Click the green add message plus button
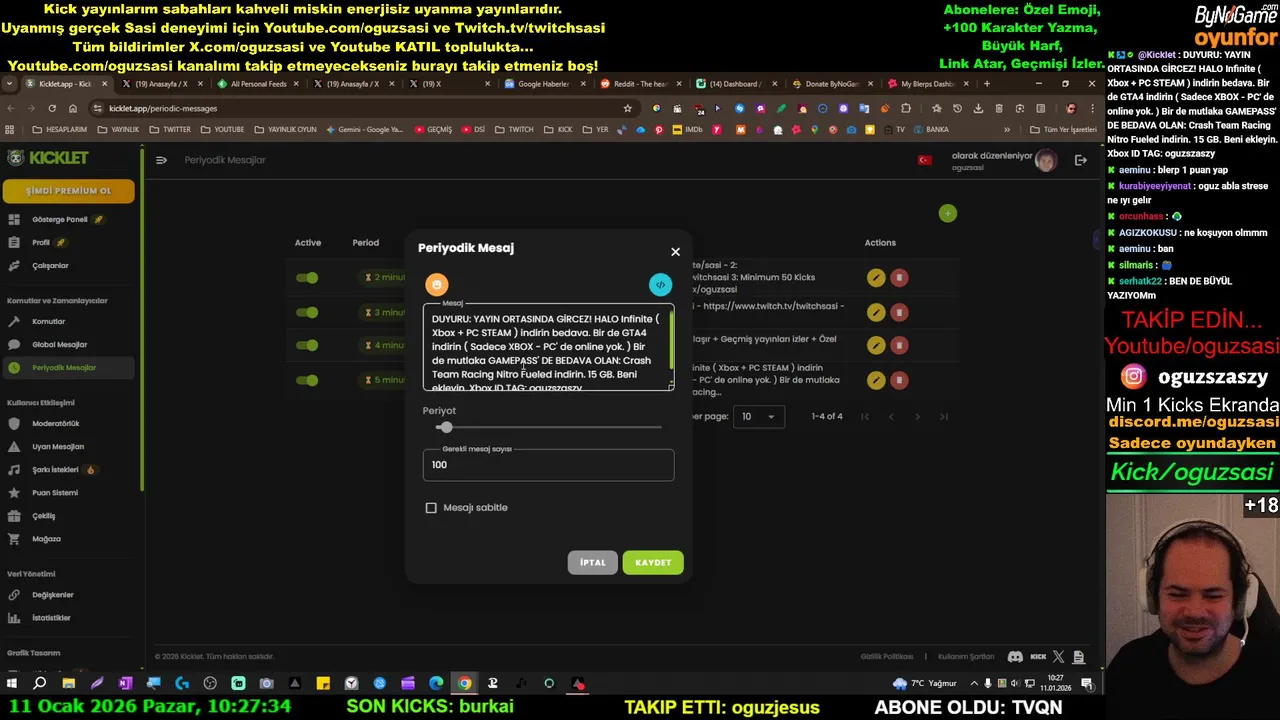 [x=948, y=213]
